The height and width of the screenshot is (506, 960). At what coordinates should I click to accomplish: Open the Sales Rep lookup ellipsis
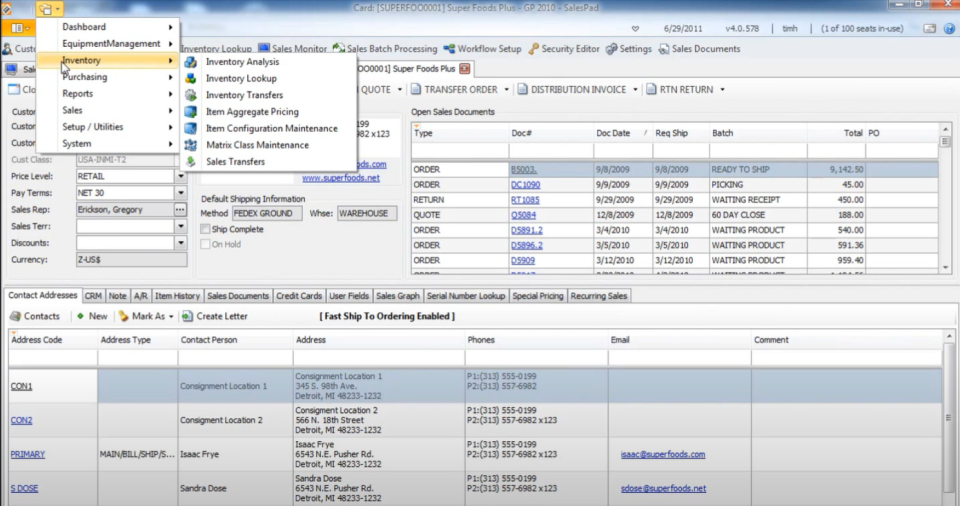[x=180, y=210]
